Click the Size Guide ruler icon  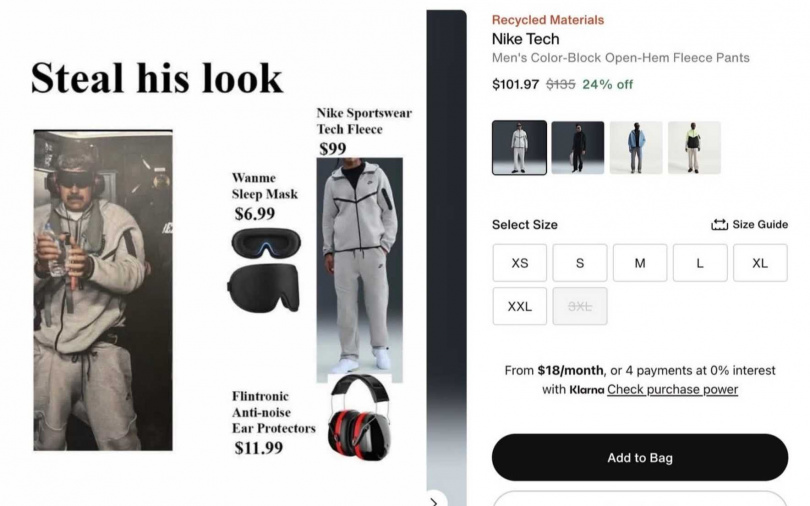click(x=719, y=225)
